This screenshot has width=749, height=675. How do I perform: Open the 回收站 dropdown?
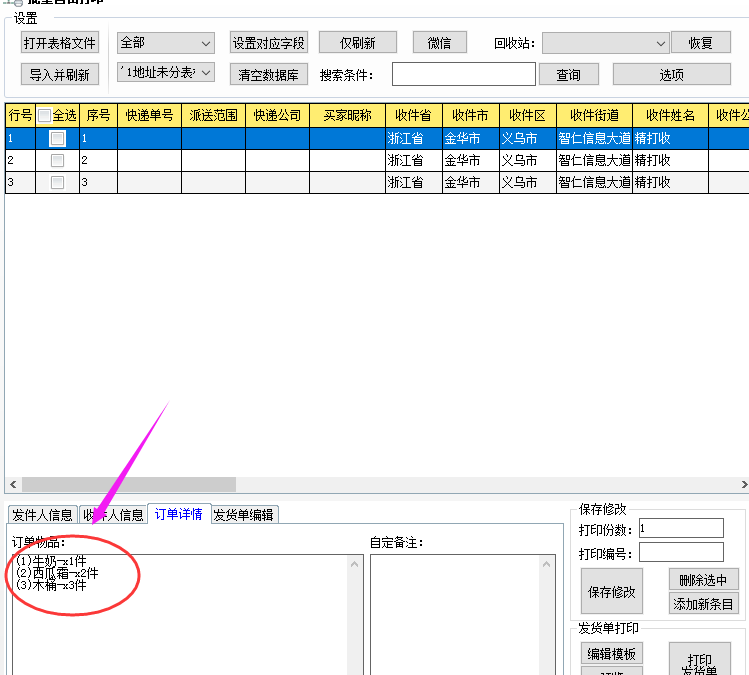point(605,43)
